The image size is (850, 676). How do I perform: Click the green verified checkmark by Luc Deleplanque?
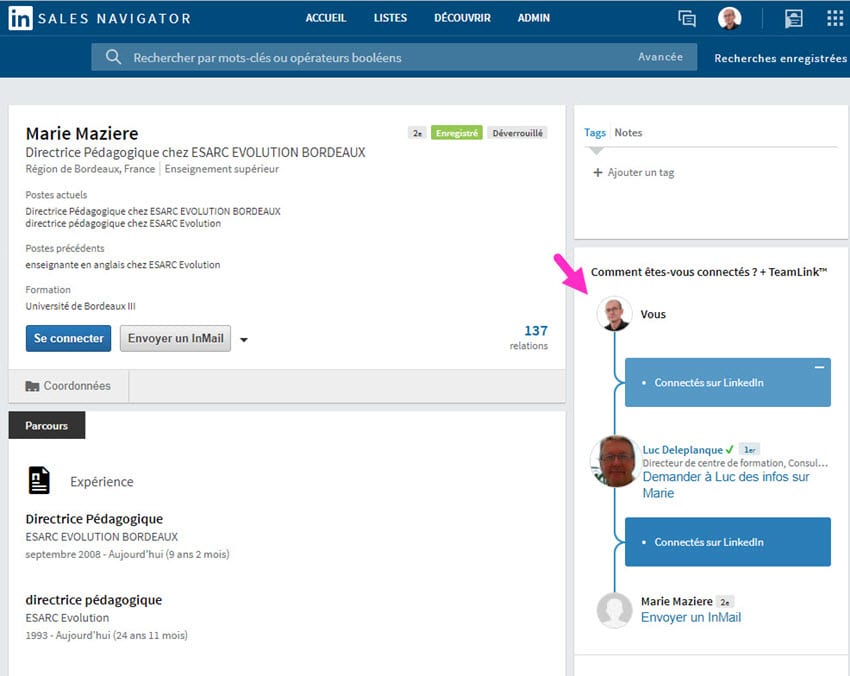coord(730,449)
